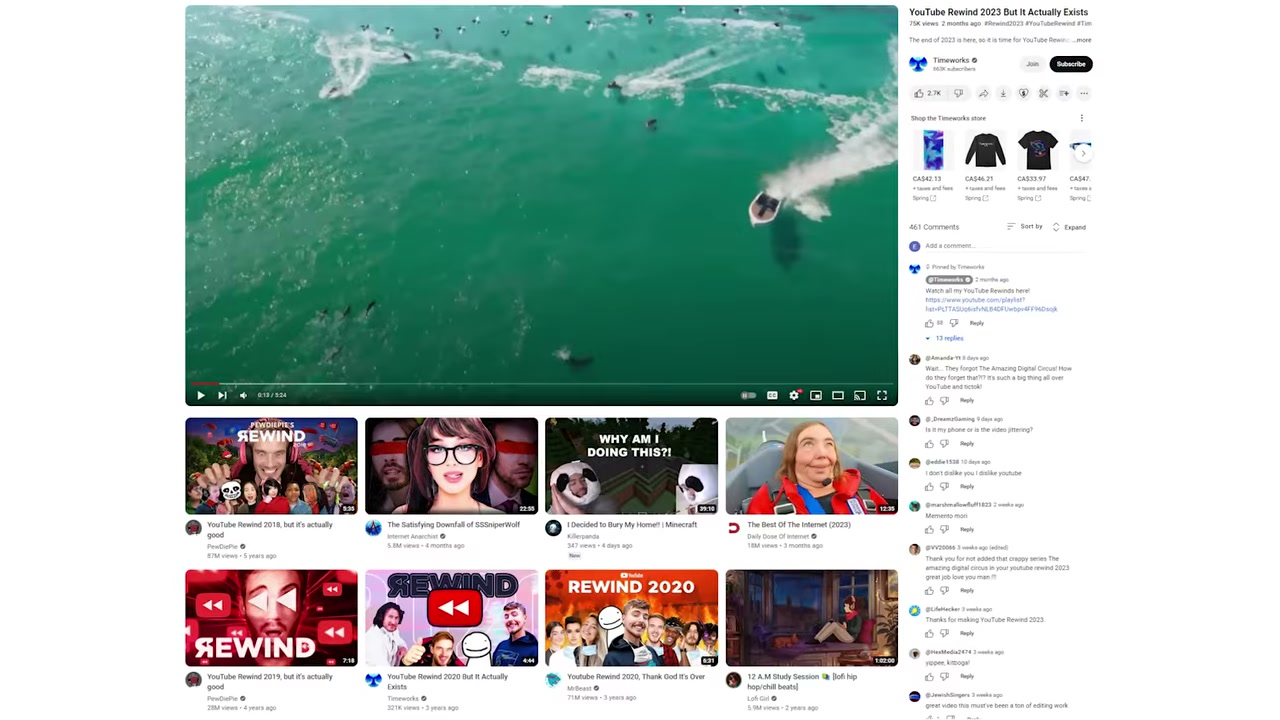Create a clip with scissors icon

click(x=1043, y=93)
